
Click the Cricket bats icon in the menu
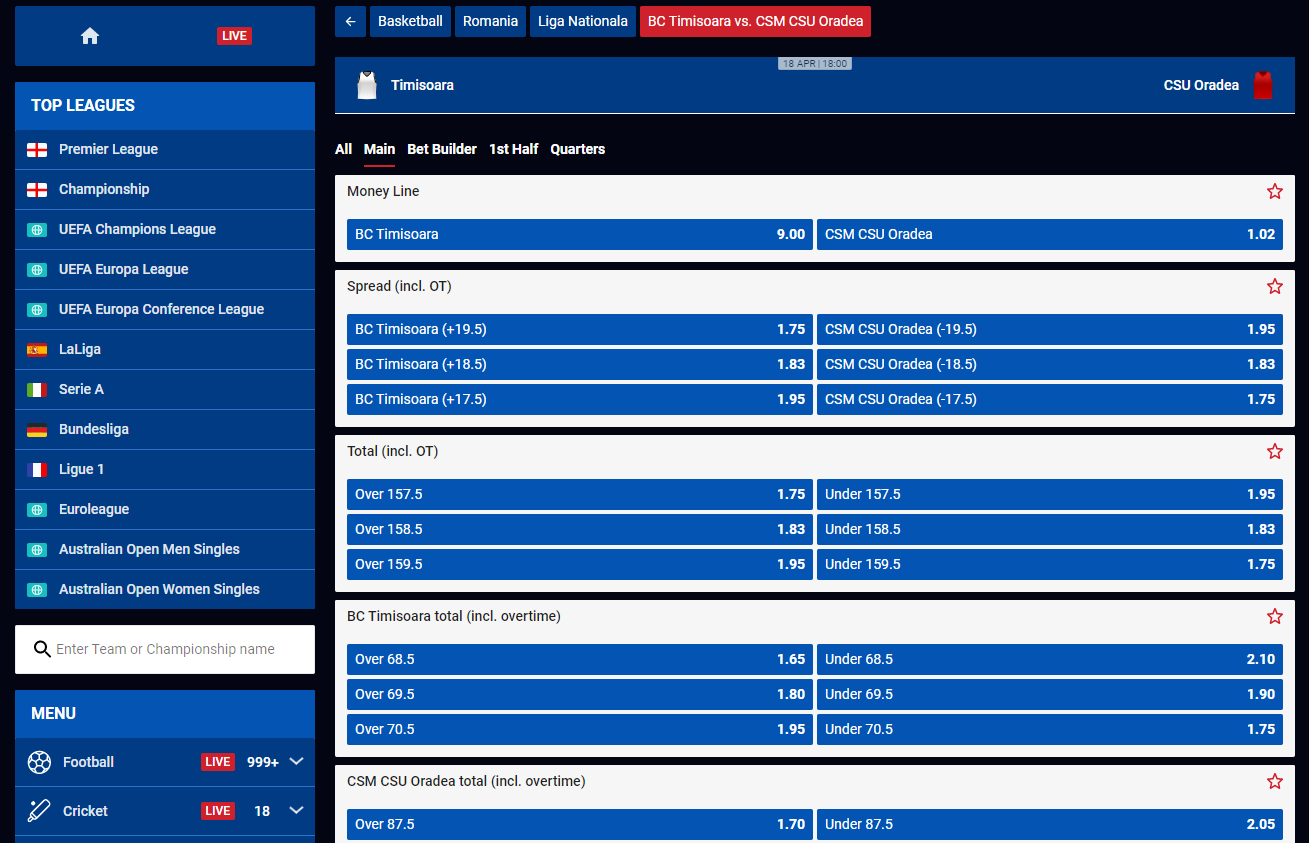tap(40, 811)
